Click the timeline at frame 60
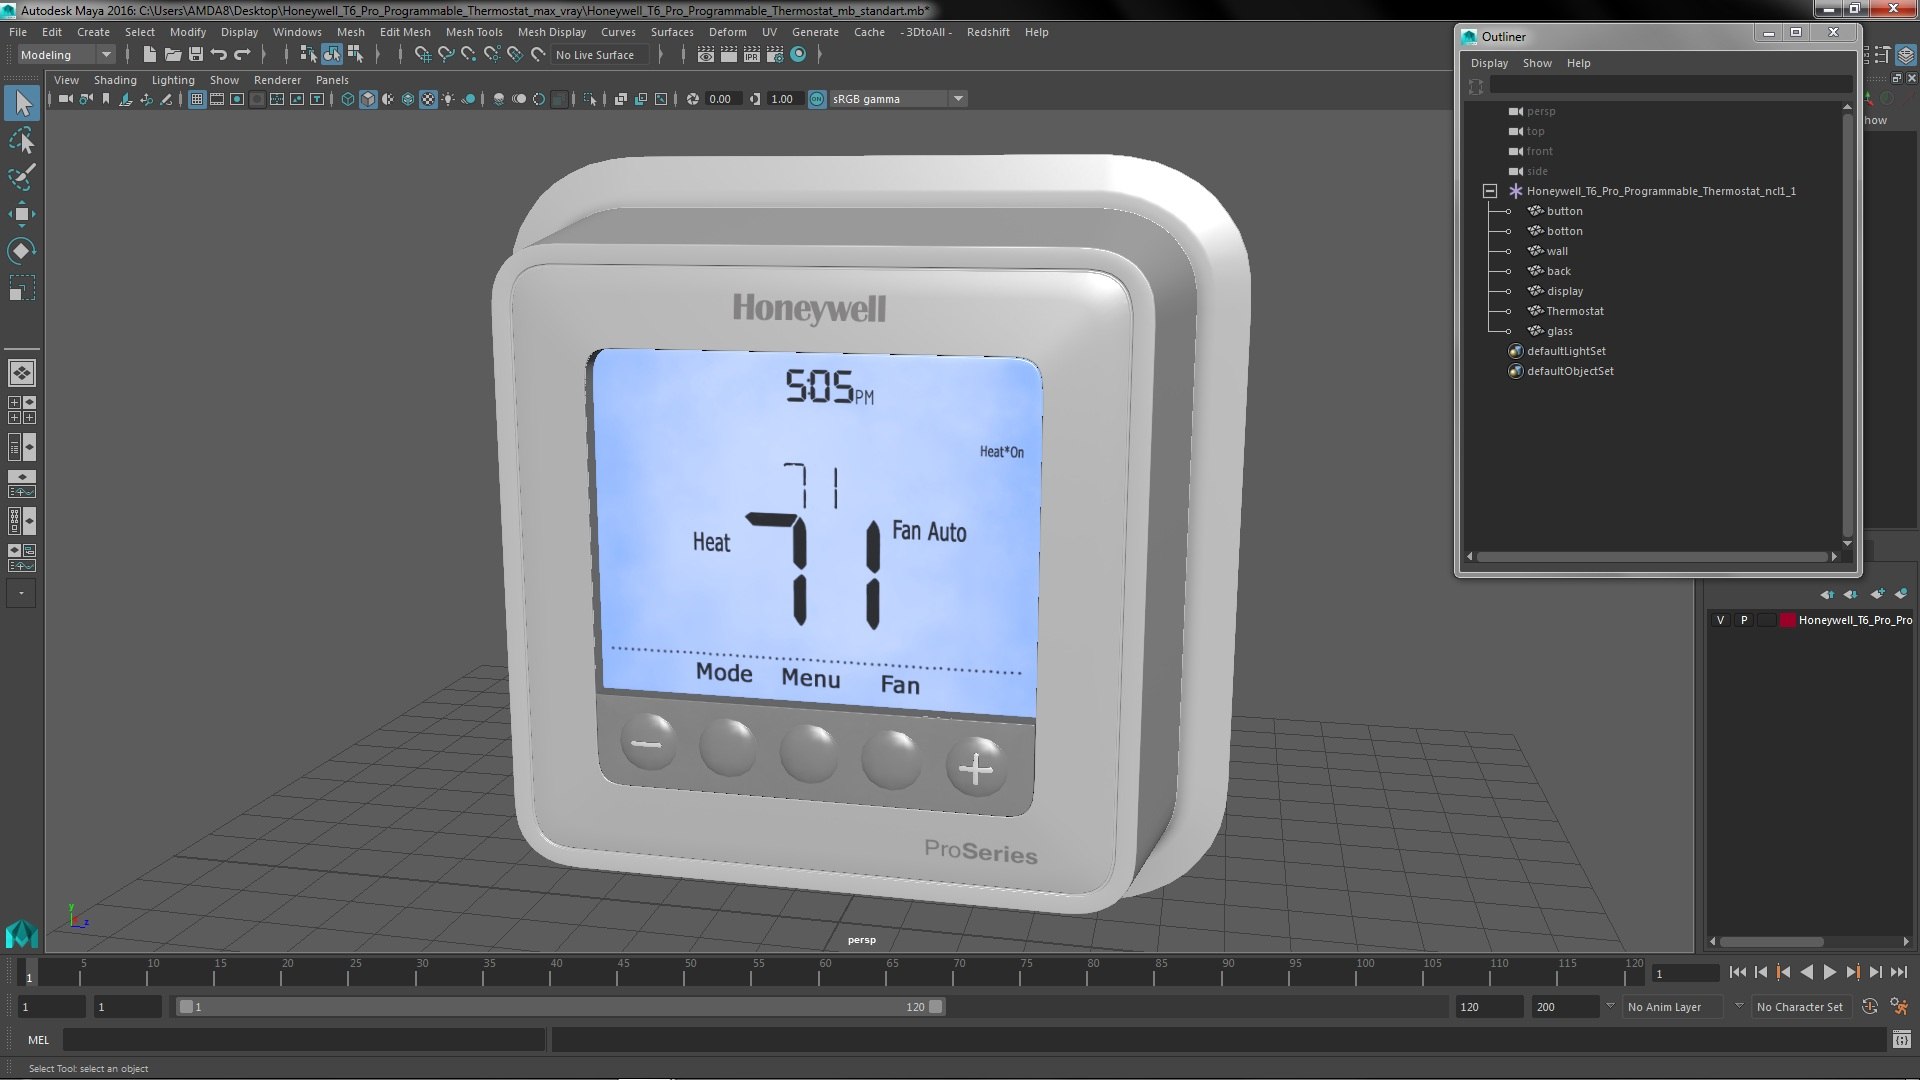 tap(825, 972)
